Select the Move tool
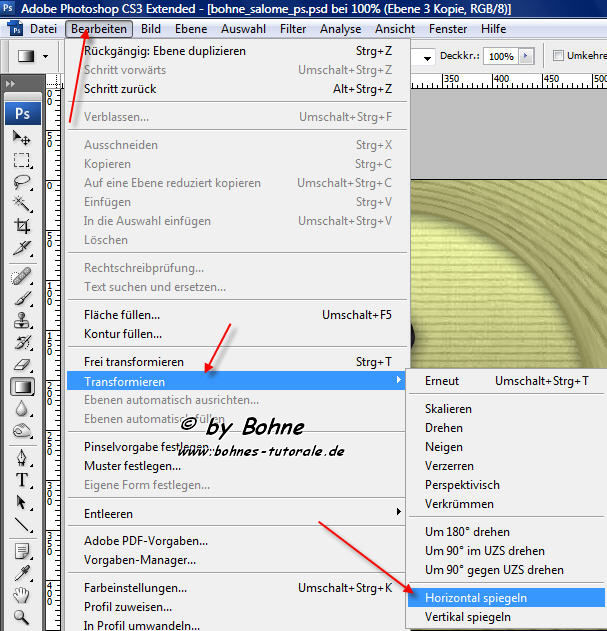The image size is (607, 631). tap(22, 137)
